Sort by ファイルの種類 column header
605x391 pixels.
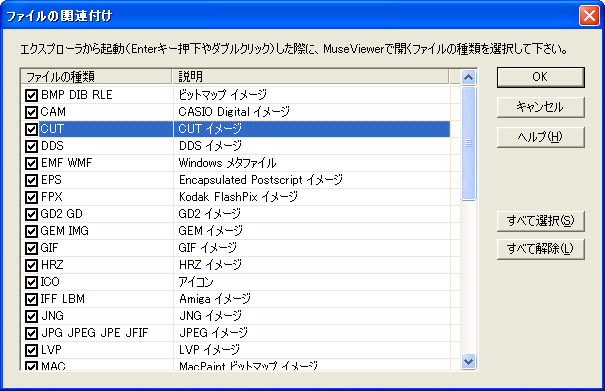[96, 76]
